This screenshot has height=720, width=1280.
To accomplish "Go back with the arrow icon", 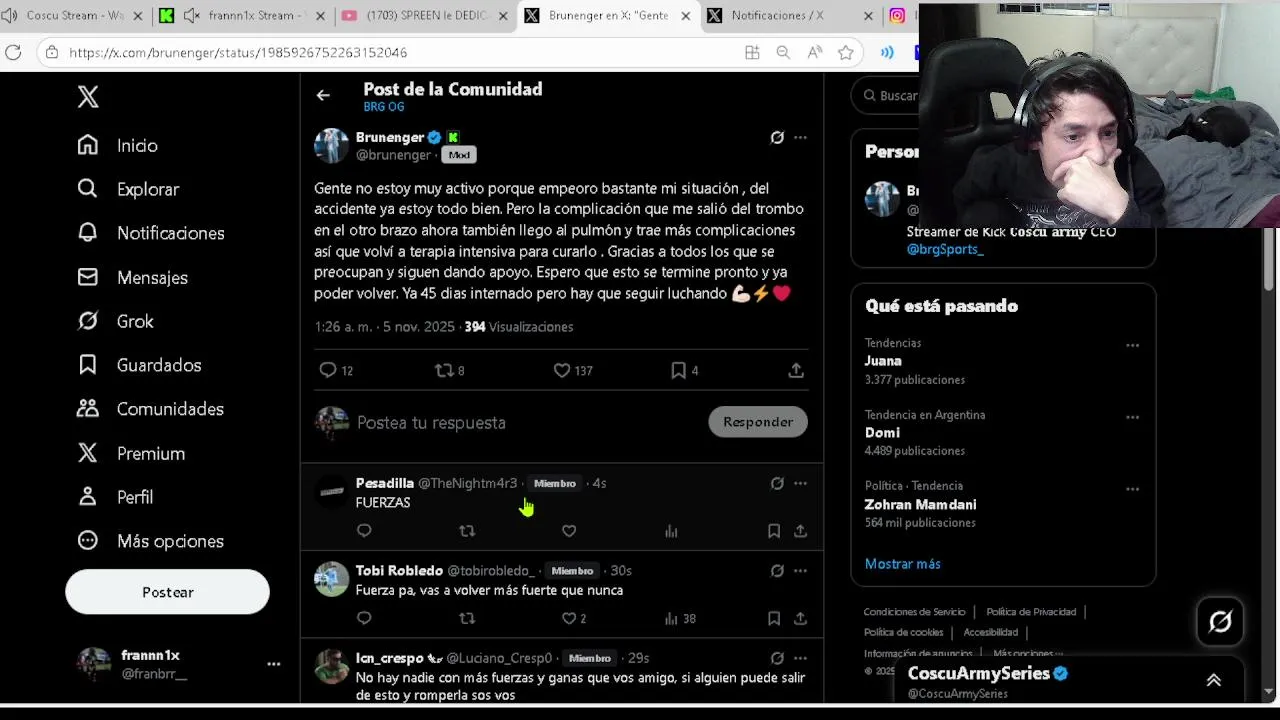I will point(322,95).
